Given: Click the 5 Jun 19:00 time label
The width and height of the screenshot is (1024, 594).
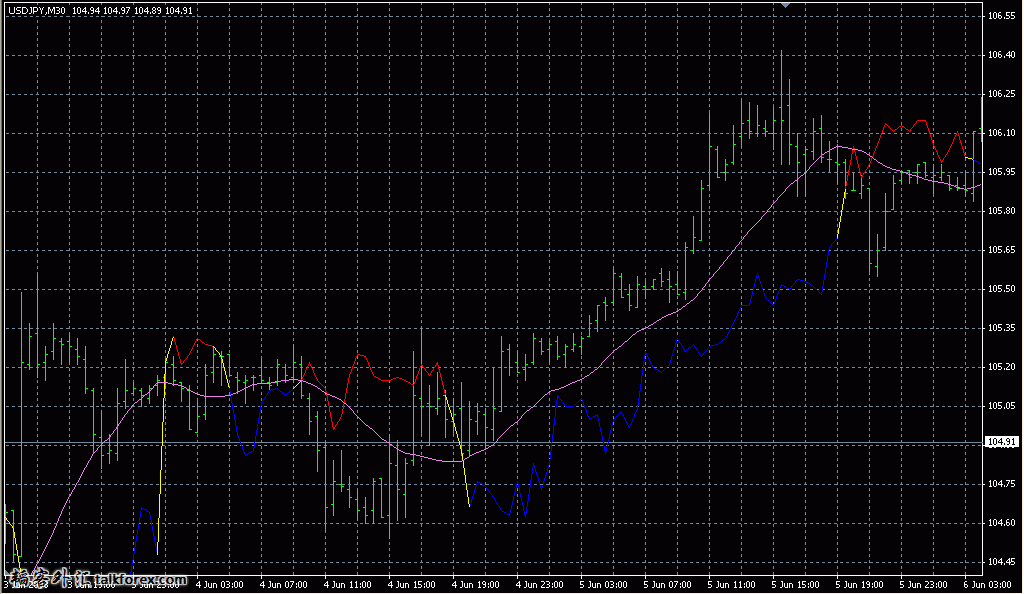Looking at the screenshot, I should pos(859,585).
